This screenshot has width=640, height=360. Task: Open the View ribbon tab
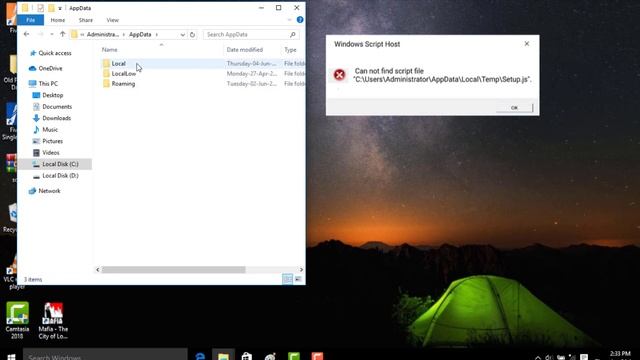(x=113, y=20)
